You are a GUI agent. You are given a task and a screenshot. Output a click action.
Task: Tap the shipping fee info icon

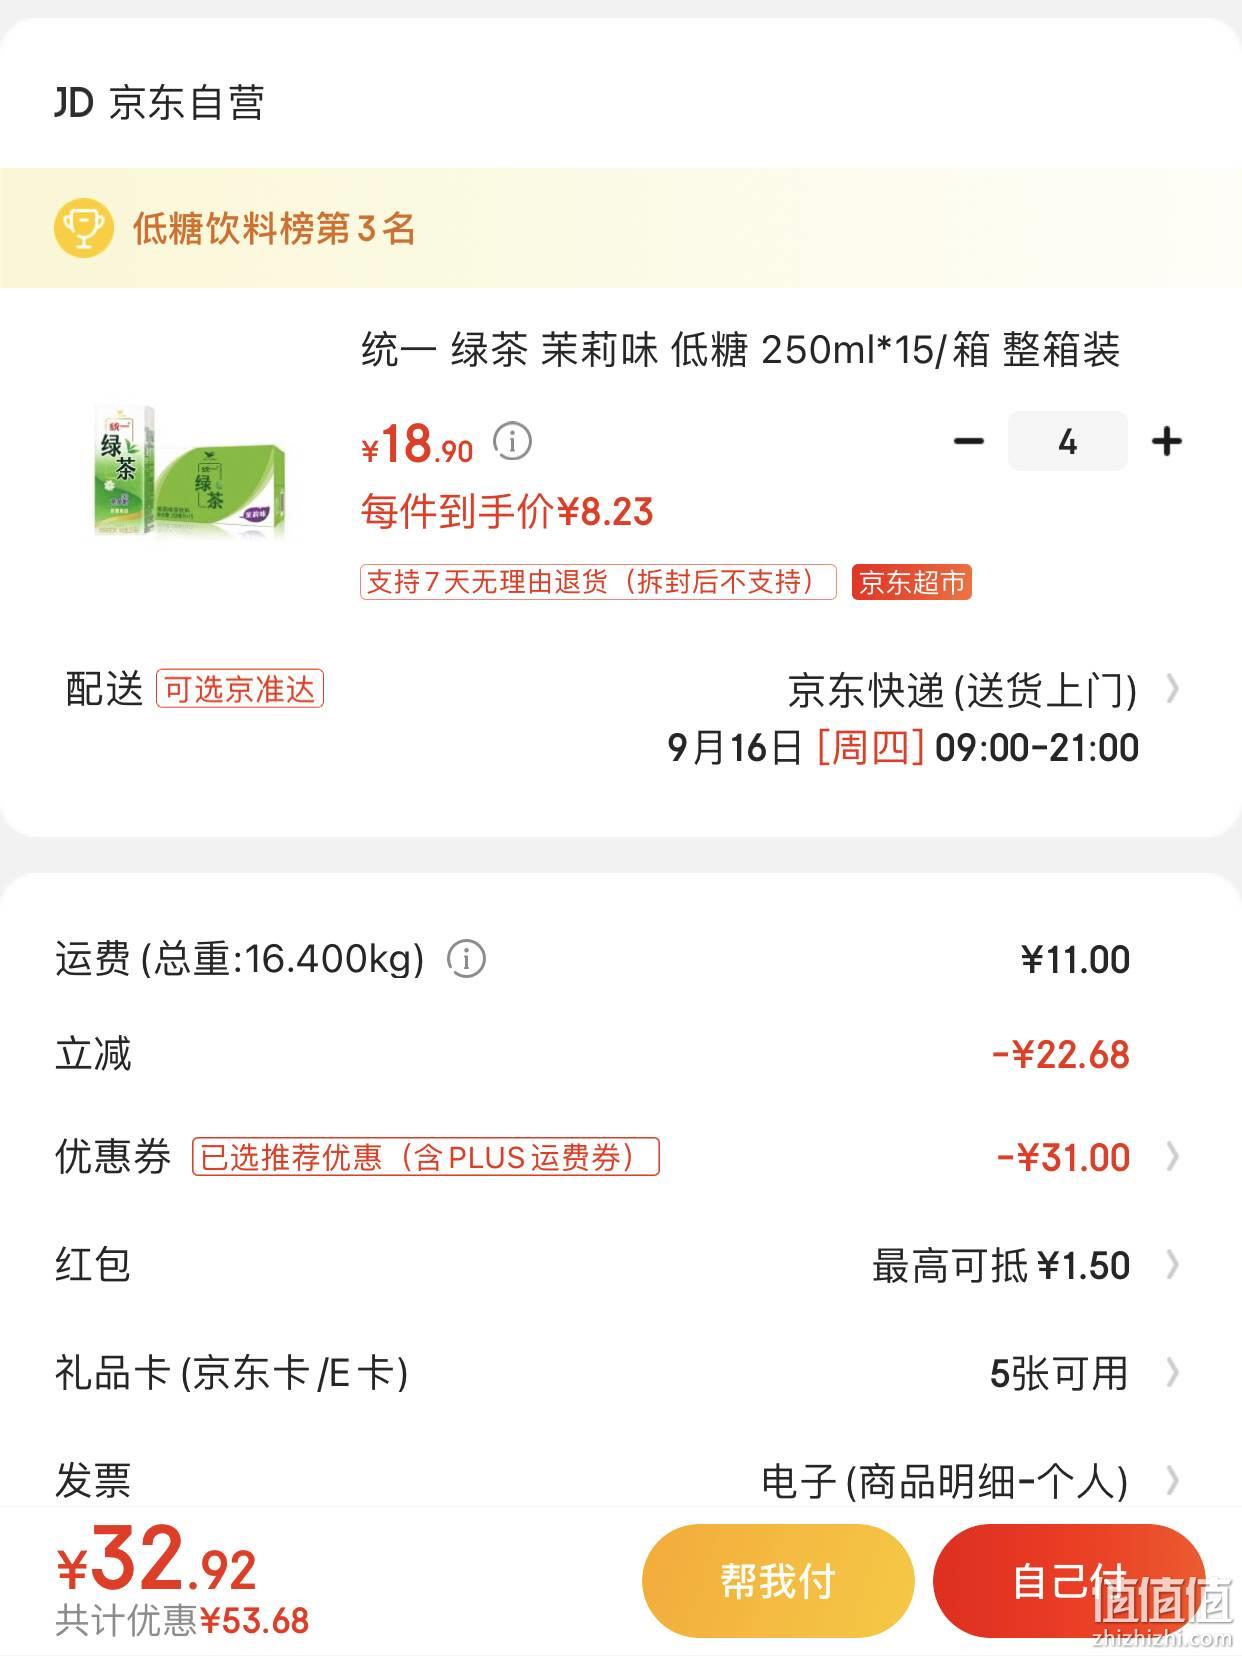pyautogui.click(x=466, y=959)
